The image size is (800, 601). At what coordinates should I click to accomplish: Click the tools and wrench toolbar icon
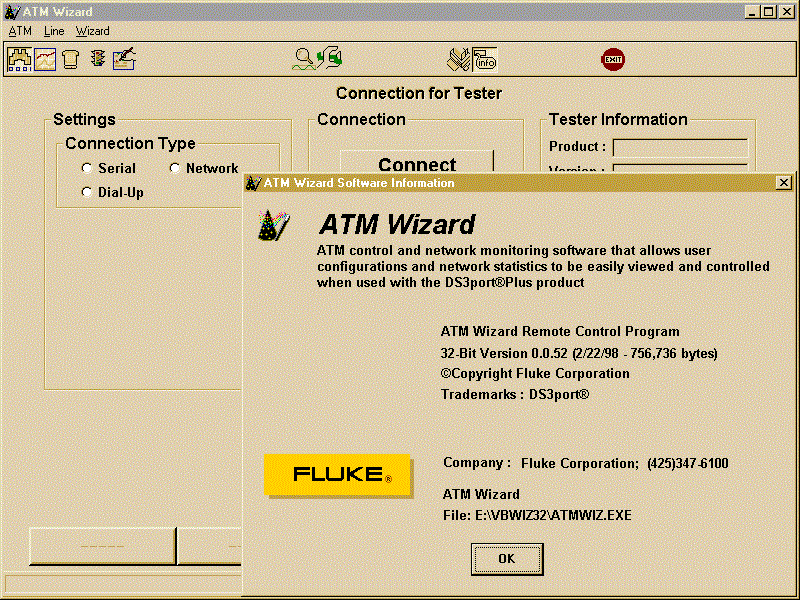click(458, 60)
